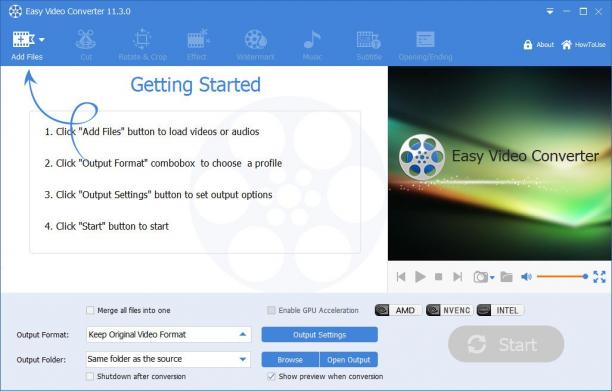Open the Opening/Ending tool
The height and width of the screenshot is (391, 612).
pyautogui.click(x=425, y=45)
